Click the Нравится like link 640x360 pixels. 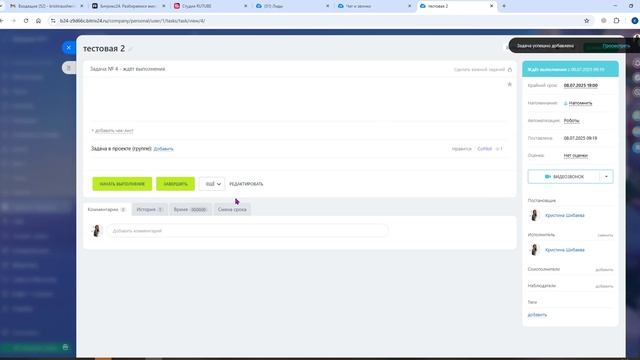[x=462, y=149]
